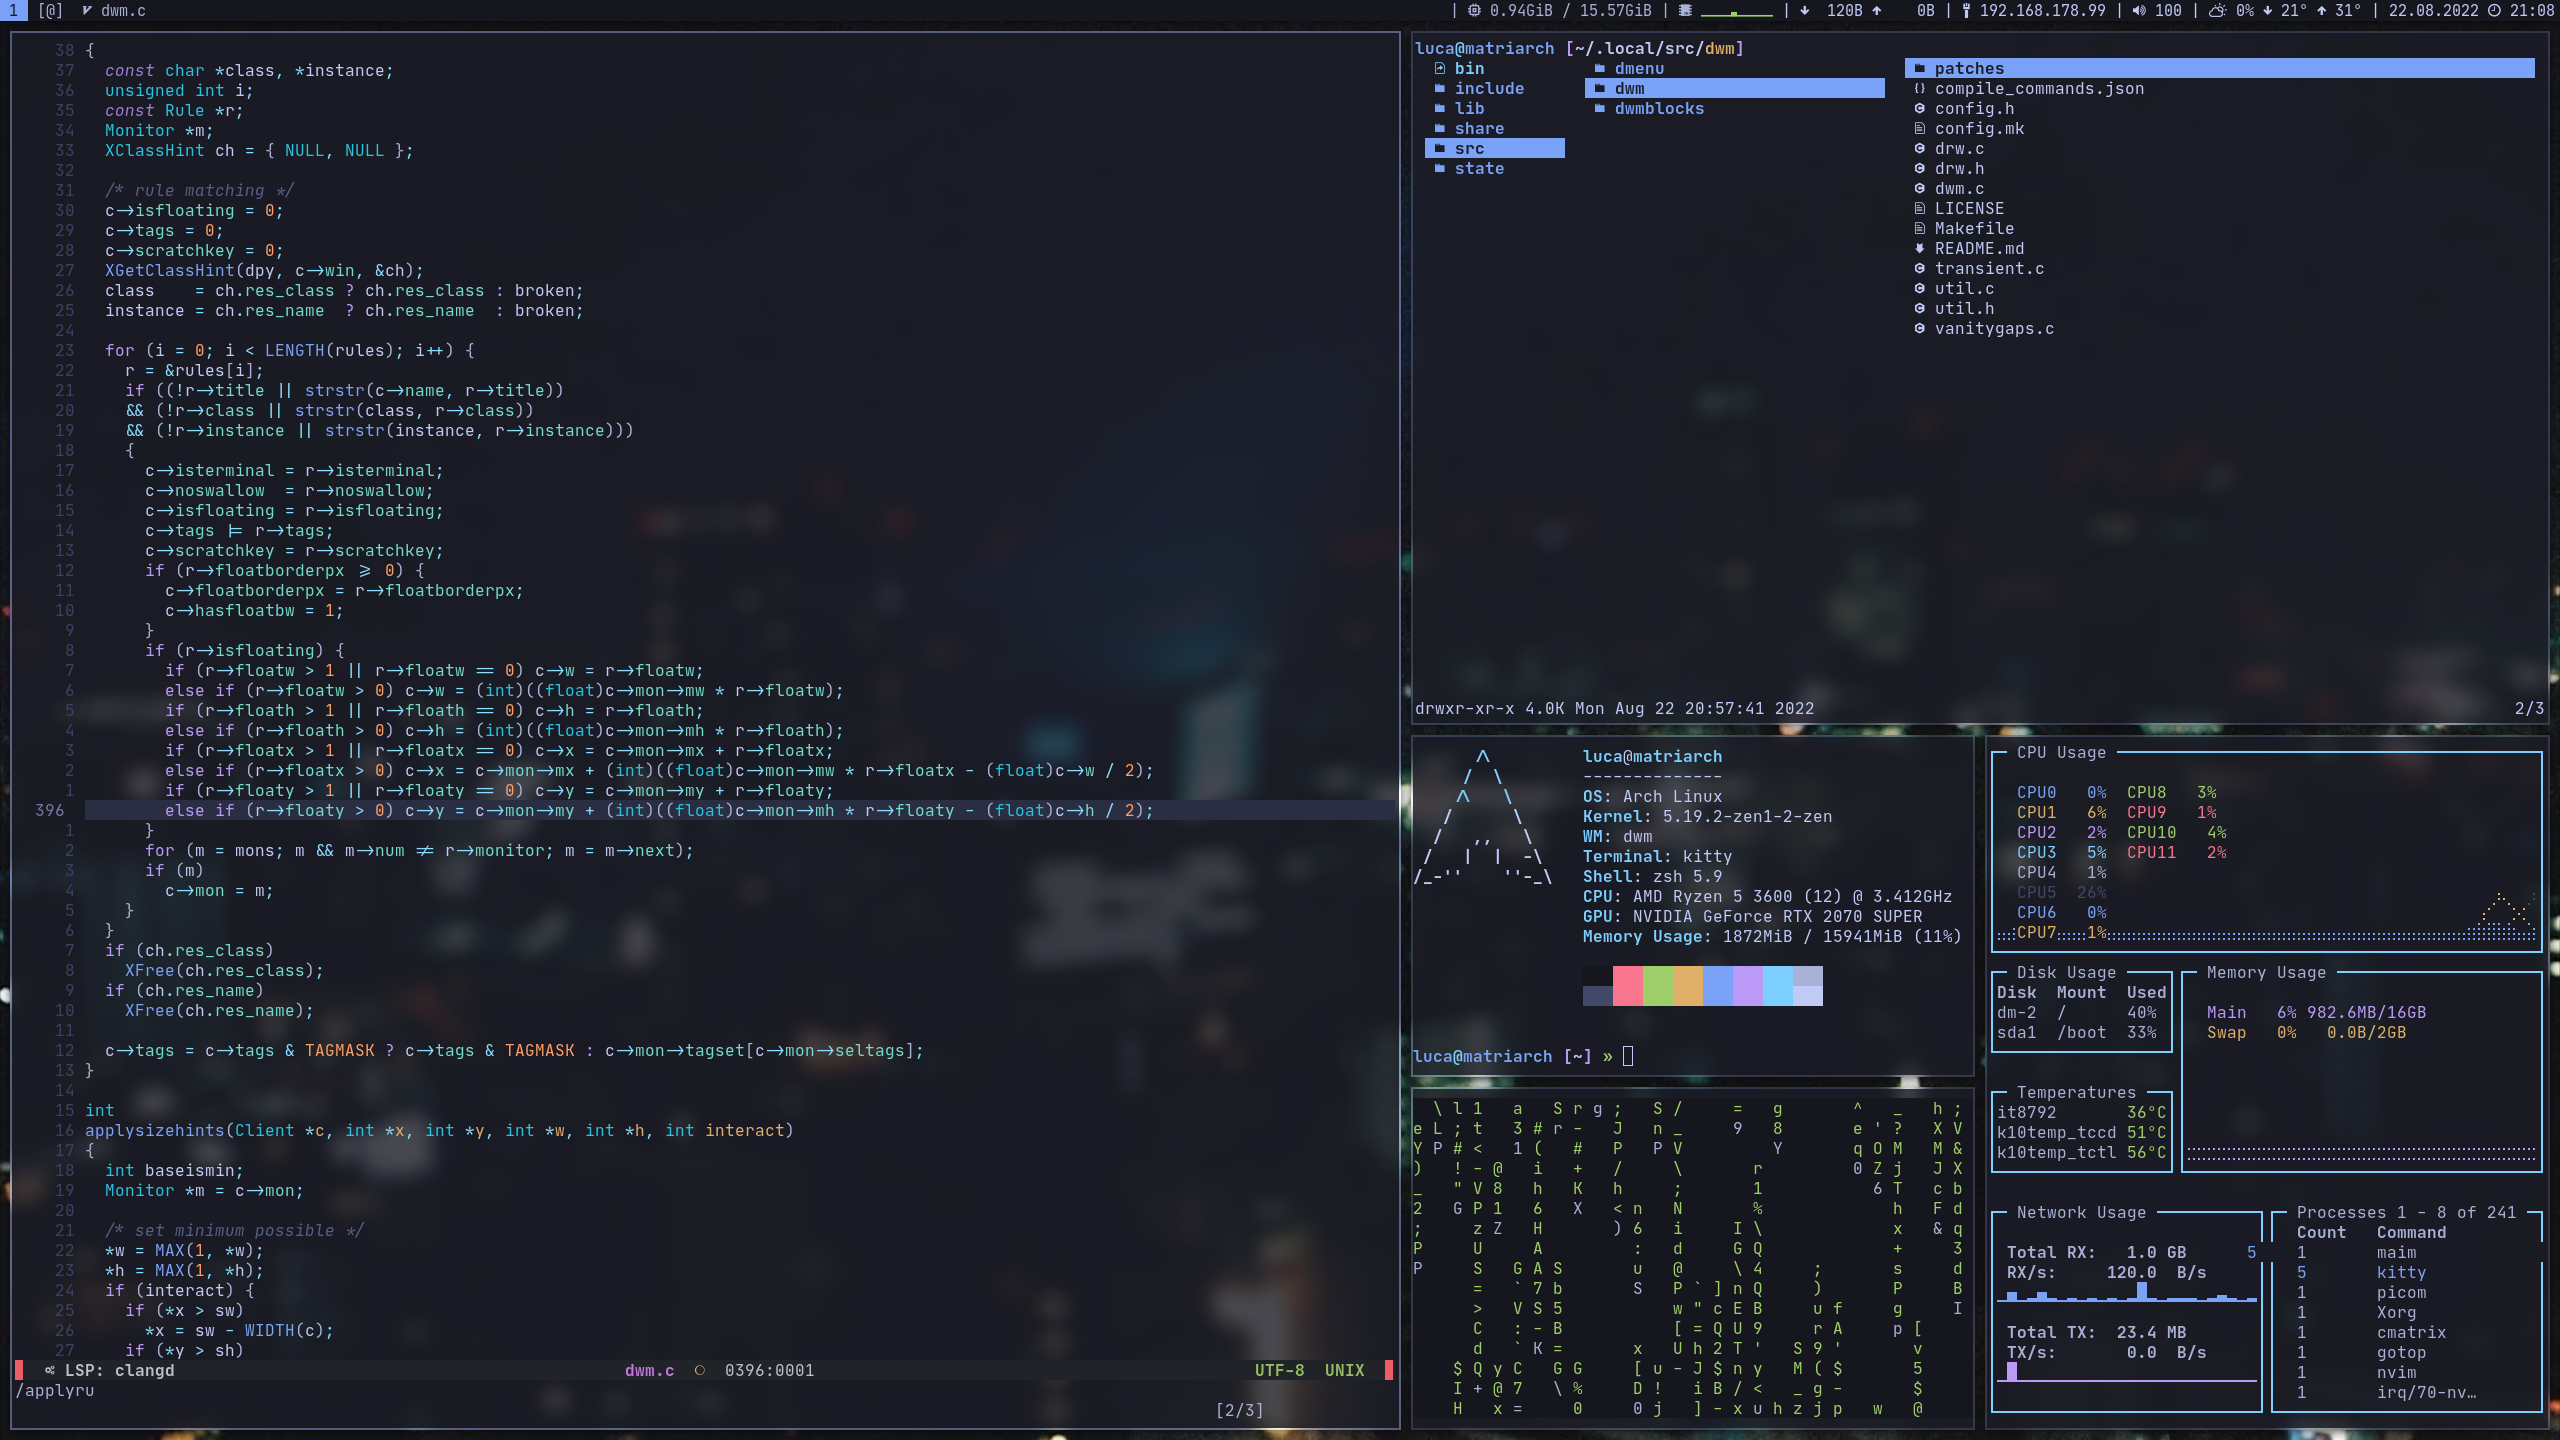The width and height of the screenshot is (2560, 1440).
Task: Select the src directory row
Action: pyautogui.click(x=1495, y=148)
